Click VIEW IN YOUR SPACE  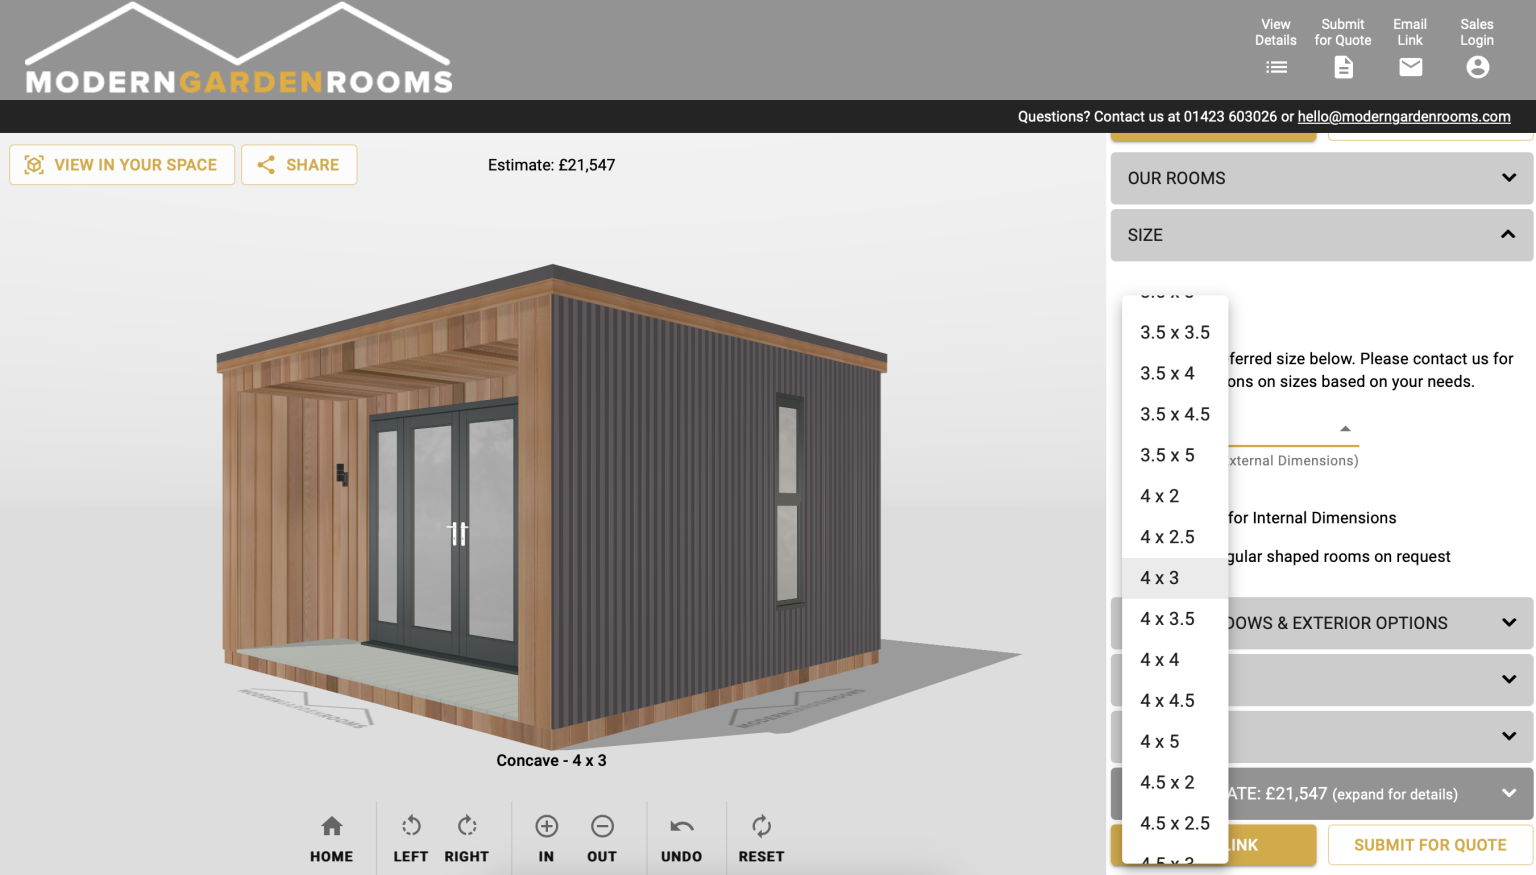point(121,164)
